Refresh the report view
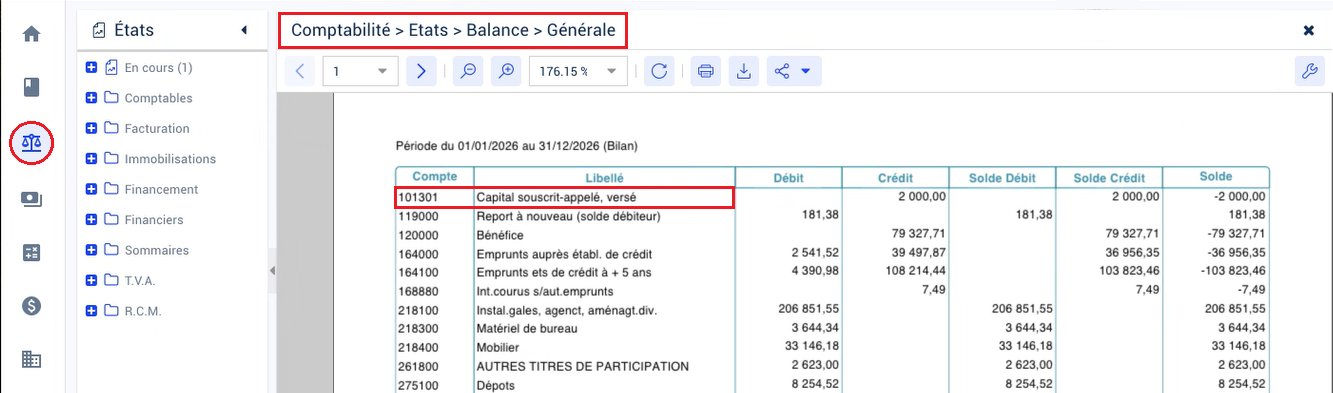 [x=659, y=71]
